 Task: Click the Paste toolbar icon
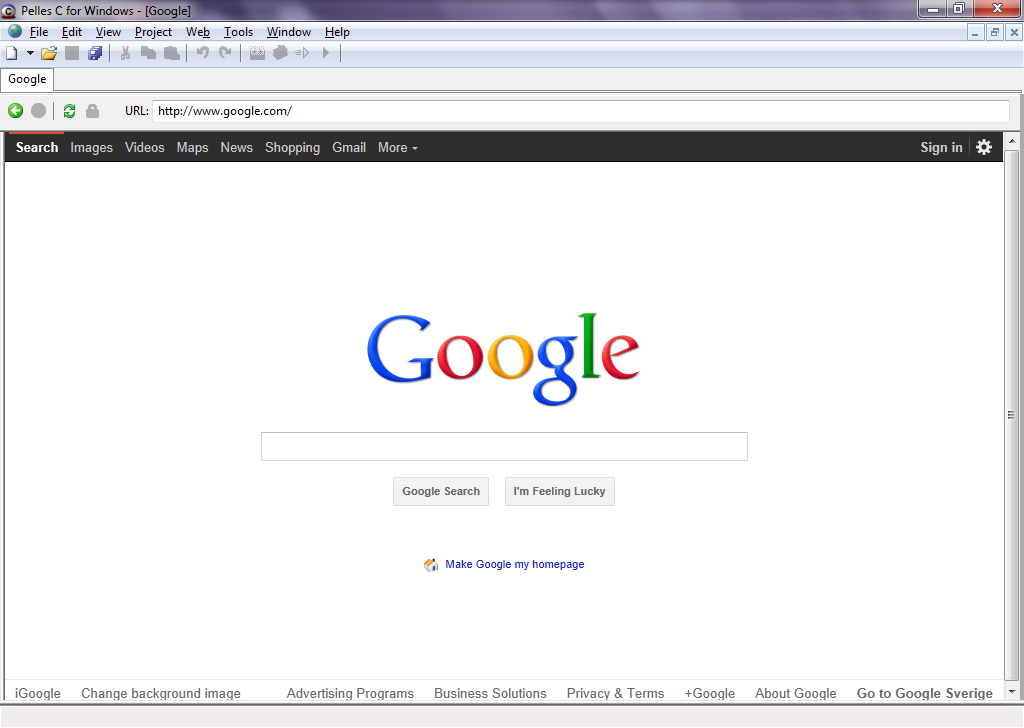[172, 54]
